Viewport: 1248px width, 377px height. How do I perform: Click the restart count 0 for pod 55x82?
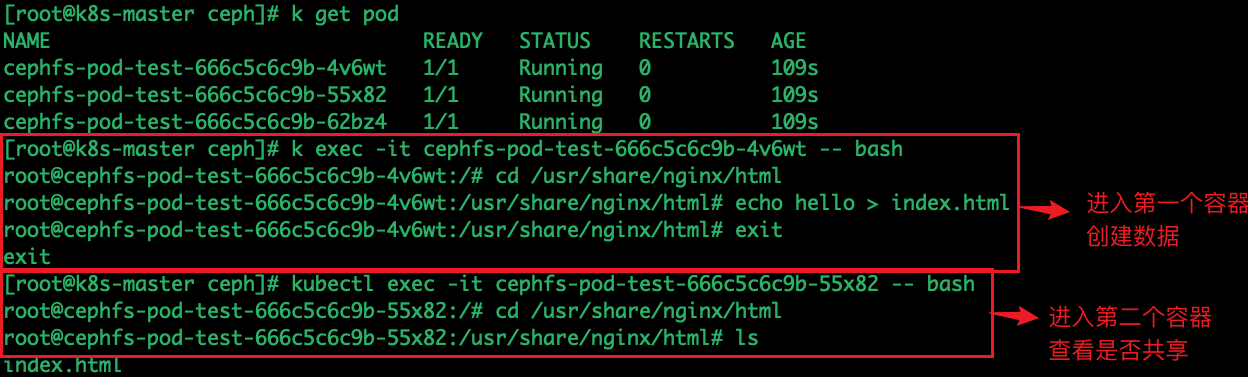(645, 95)
